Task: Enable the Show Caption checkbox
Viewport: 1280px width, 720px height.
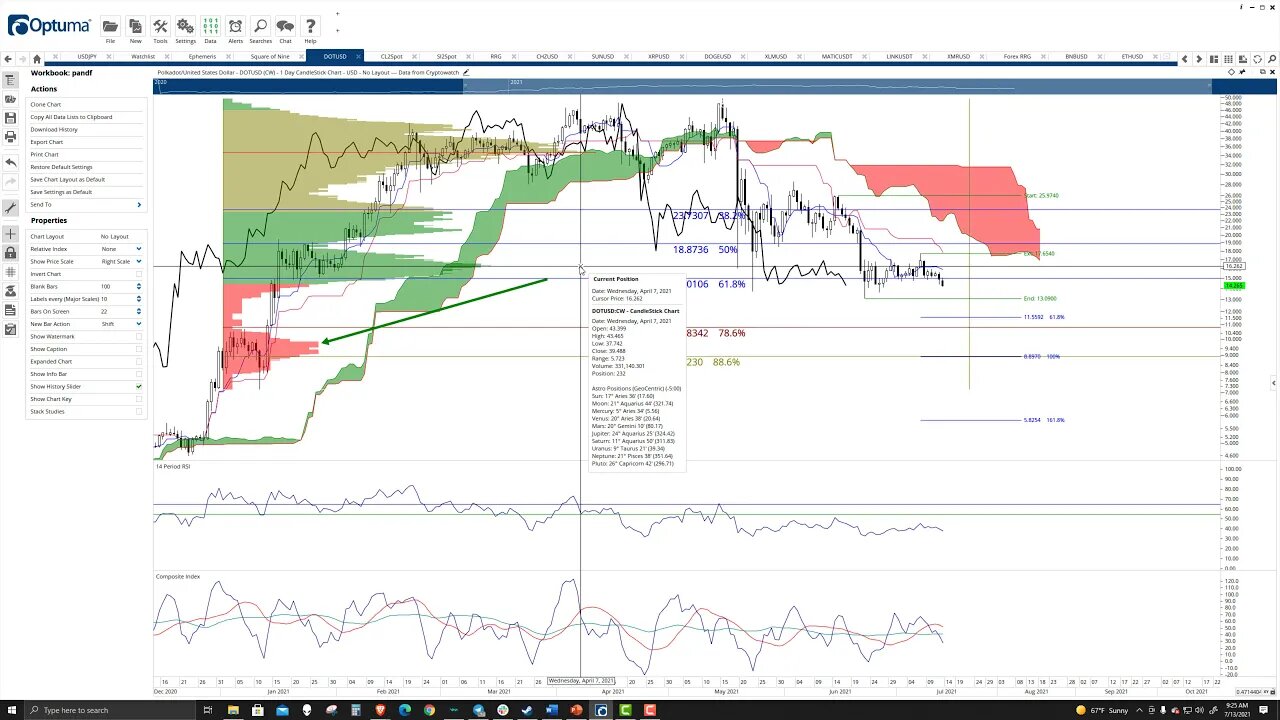Action: [138, 349]
